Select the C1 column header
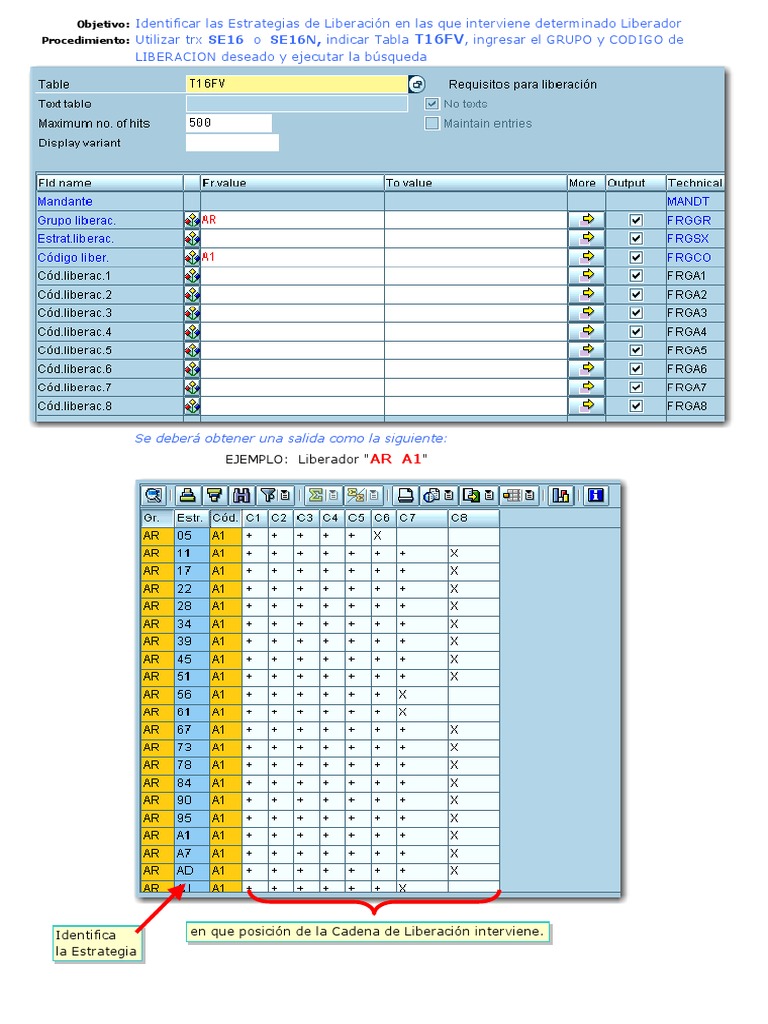Image resolution: width=768 pixels, height=1024 pixels. click(255, 518)
